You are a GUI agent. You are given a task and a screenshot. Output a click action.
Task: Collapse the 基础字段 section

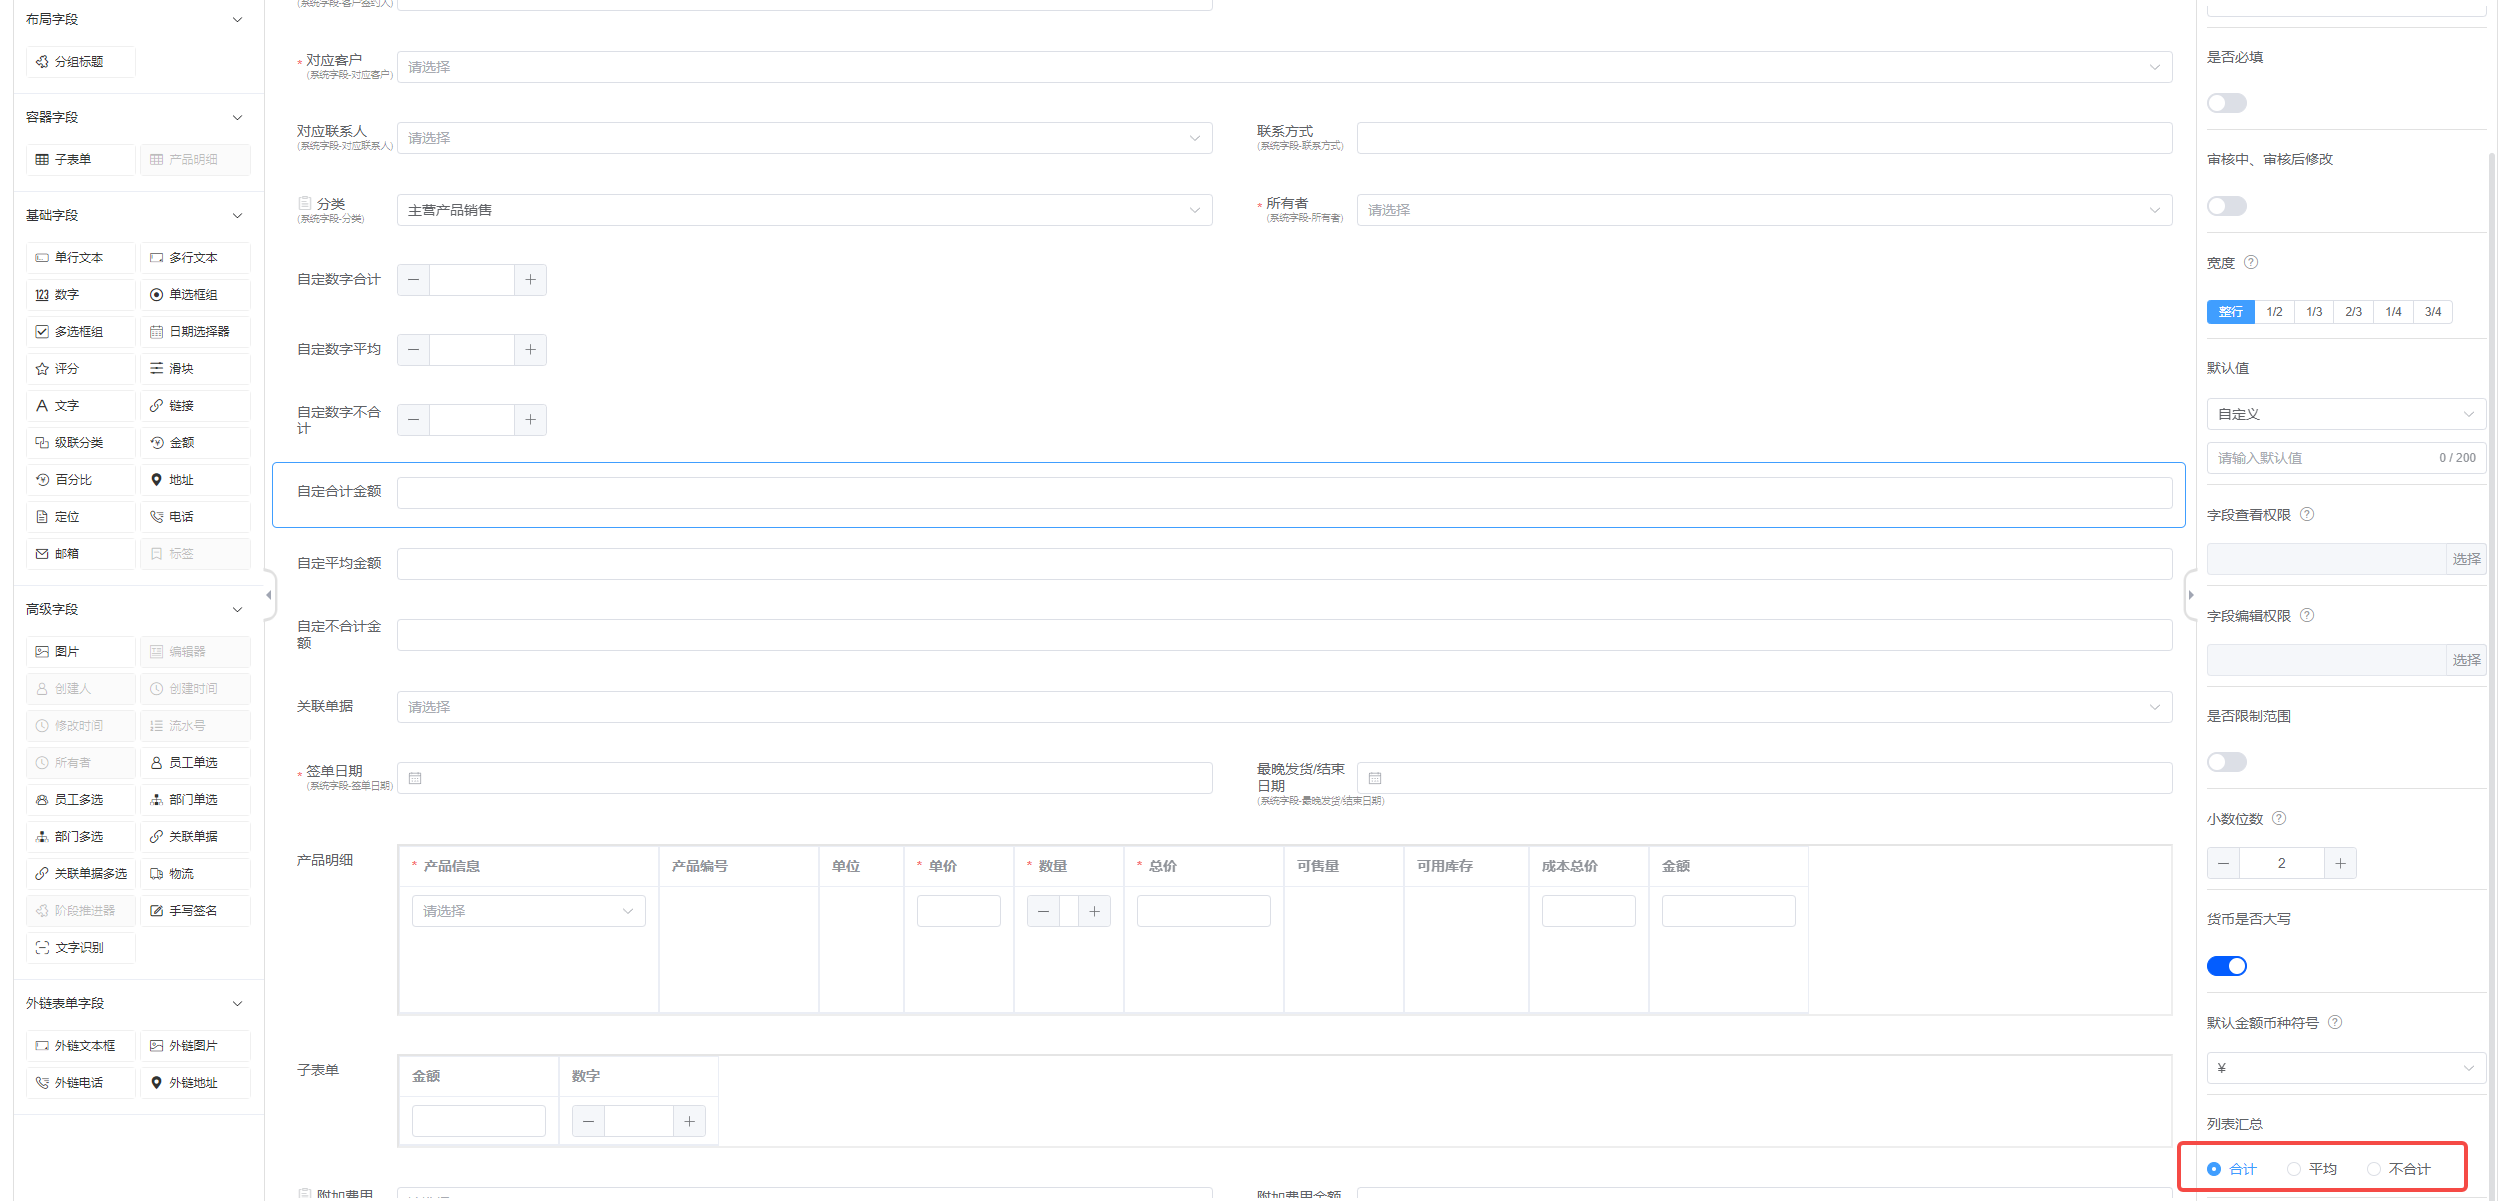point(237,216)
